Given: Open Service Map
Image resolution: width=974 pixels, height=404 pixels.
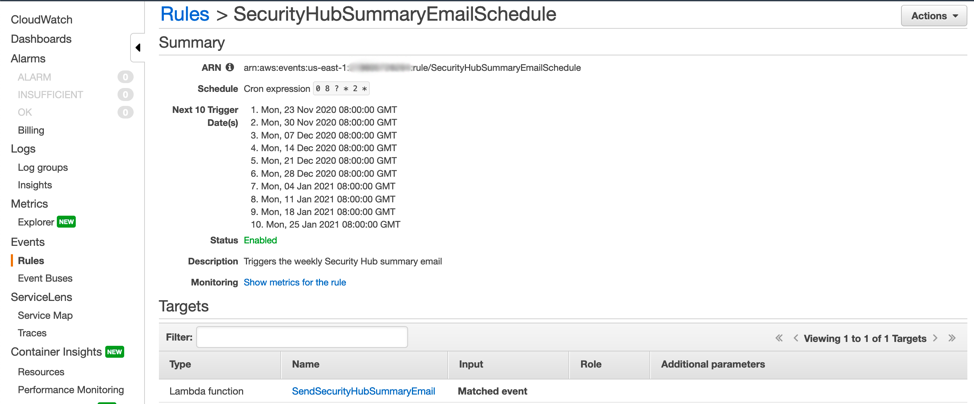Looking at the screenshot, I should (45, 316).
